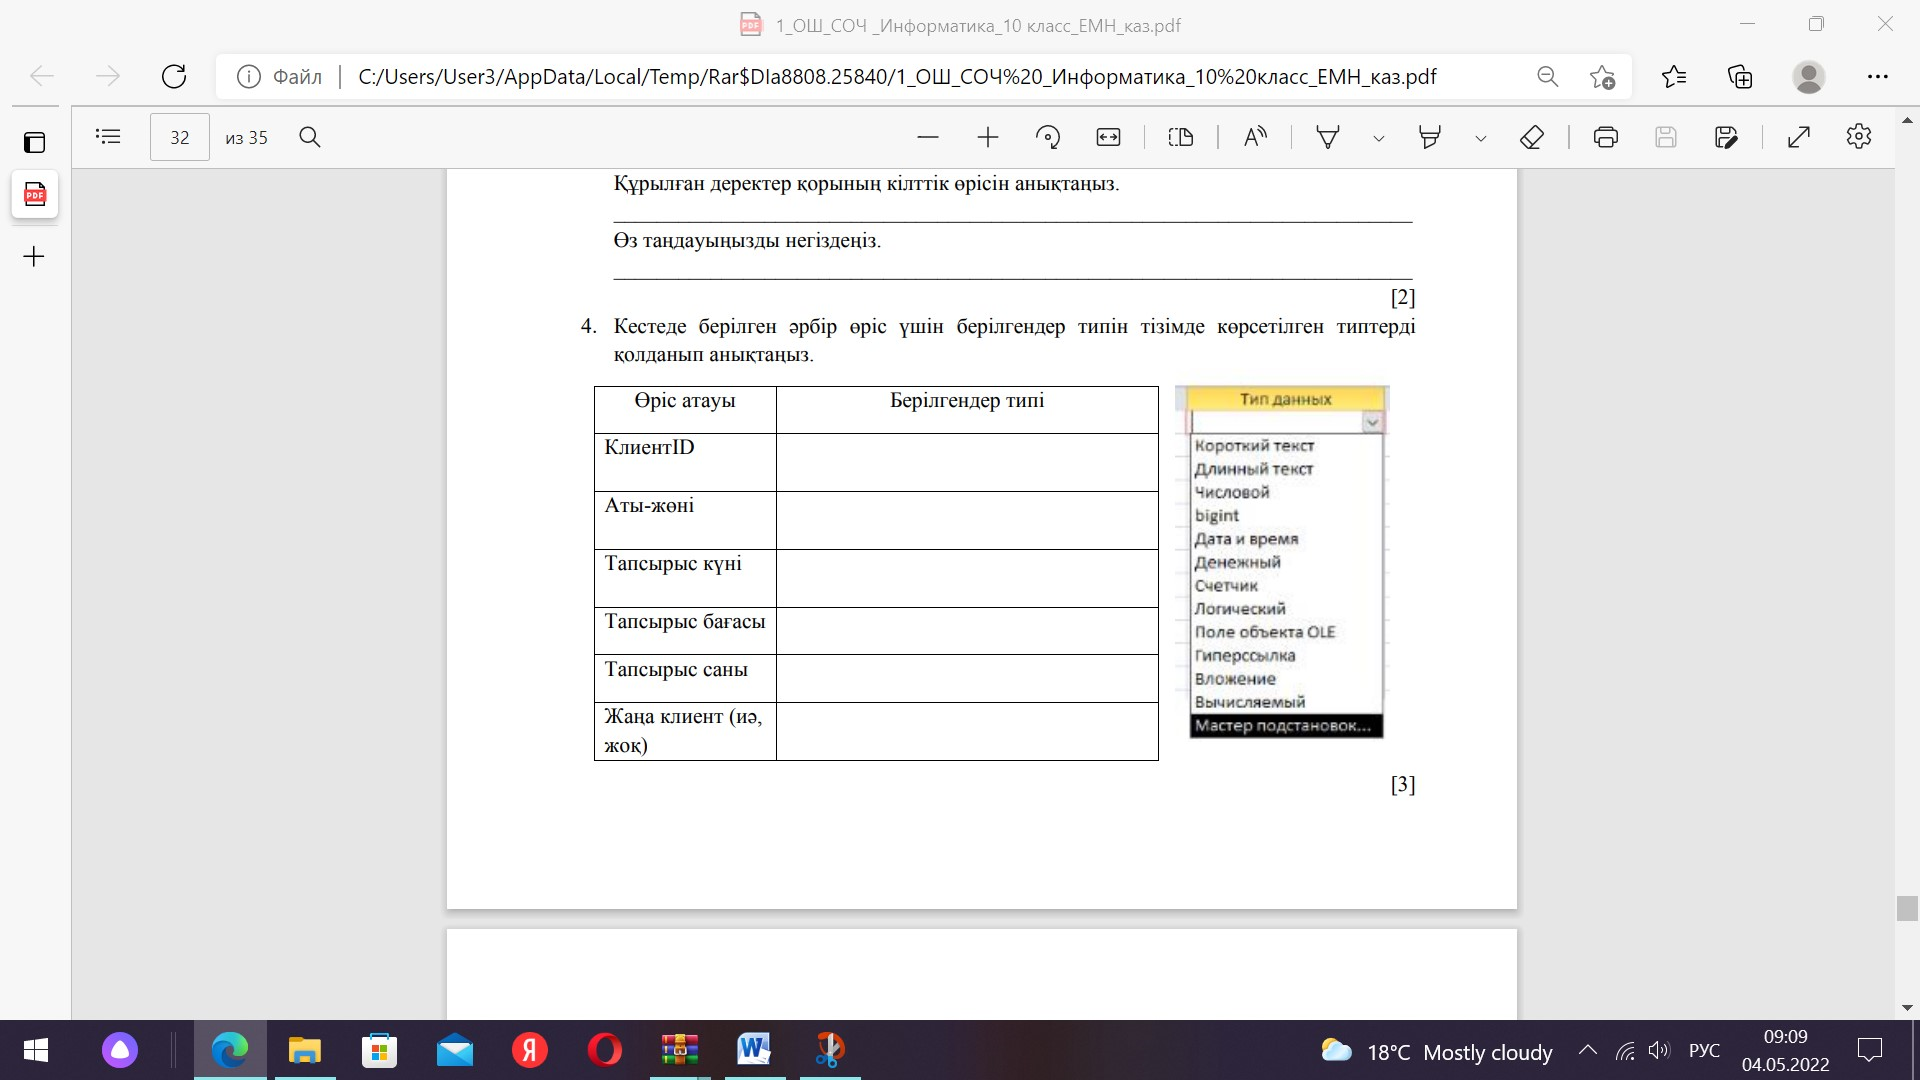Select the PDF document tab in the sidebar

[35, 194]
